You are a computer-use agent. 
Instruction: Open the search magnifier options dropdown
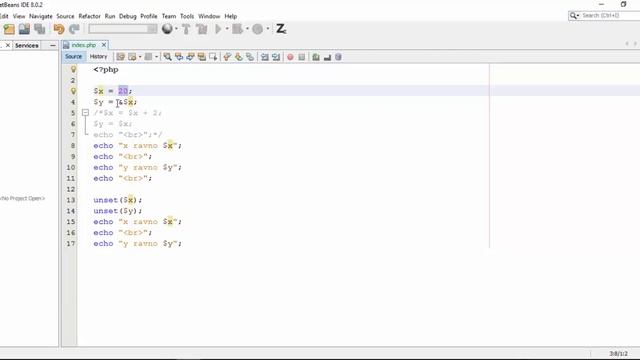(x=575, y=16)
